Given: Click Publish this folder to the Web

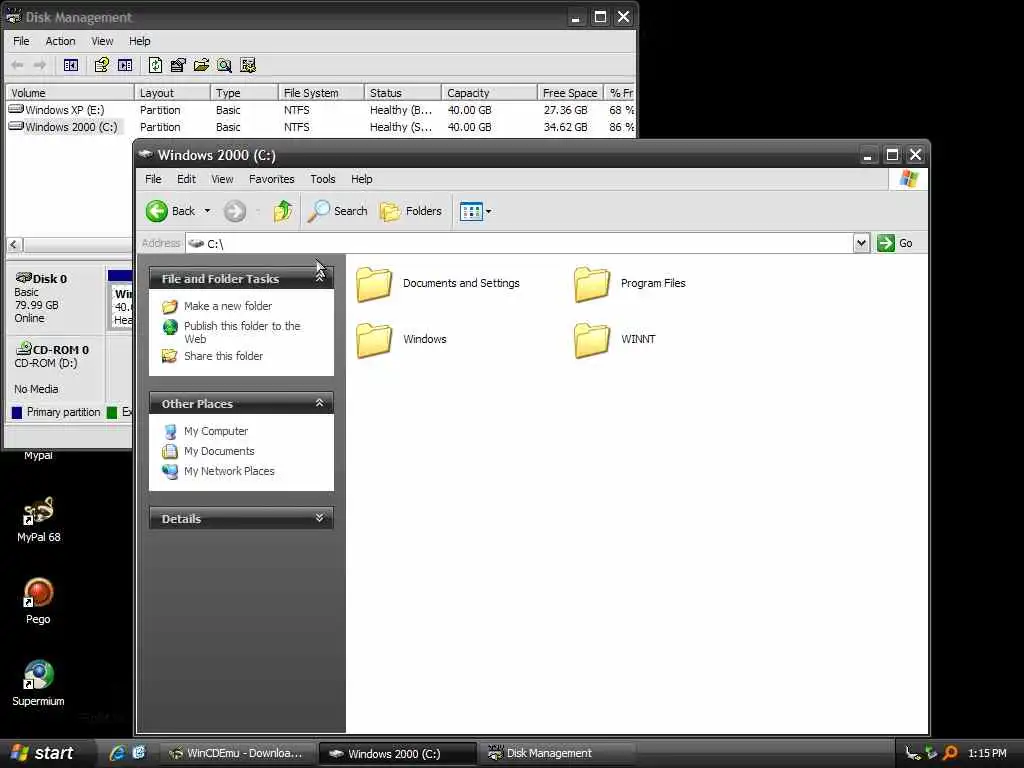Looking at the screenshot, I should coord(242,332).
